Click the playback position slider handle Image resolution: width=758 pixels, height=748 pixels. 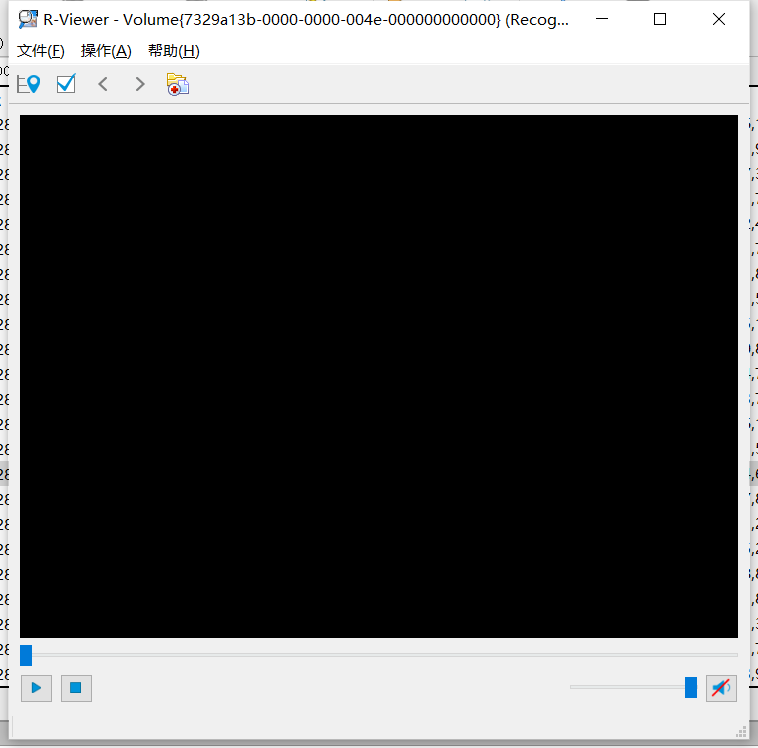pyautogui.click(x=26, y=655)
